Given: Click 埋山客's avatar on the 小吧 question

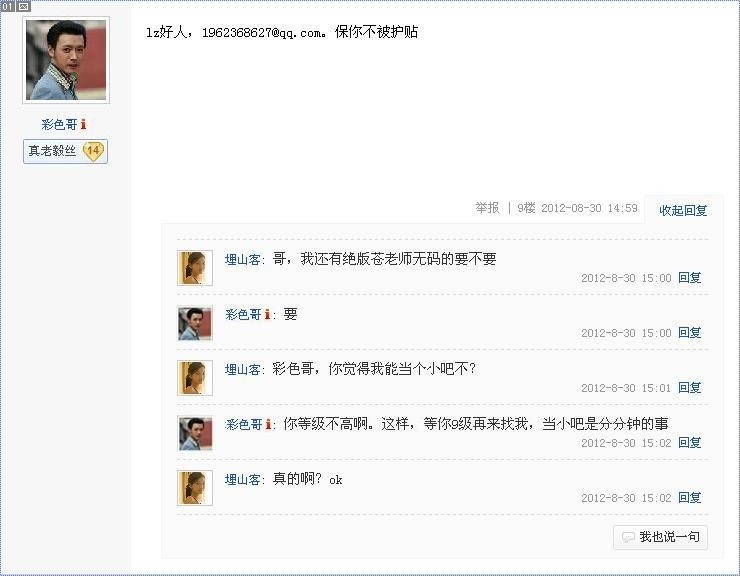Looking at the screenshot, I should point(195,378).
